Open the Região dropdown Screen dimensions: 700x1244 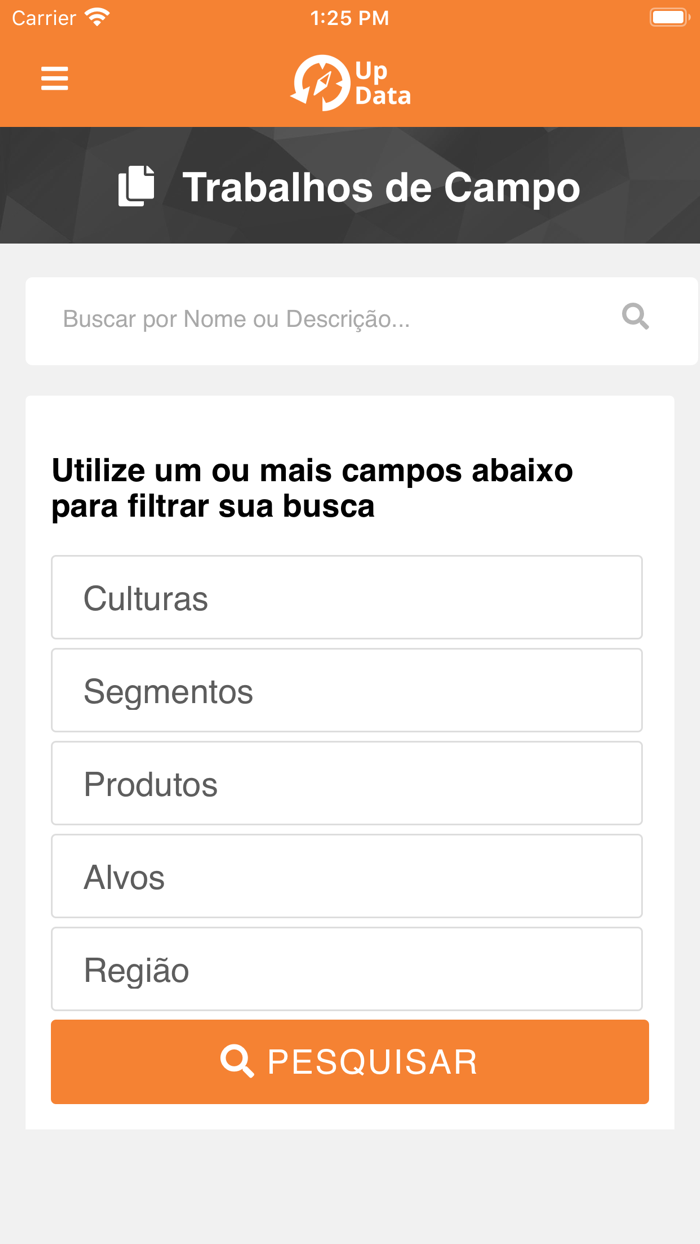[347, 968]
